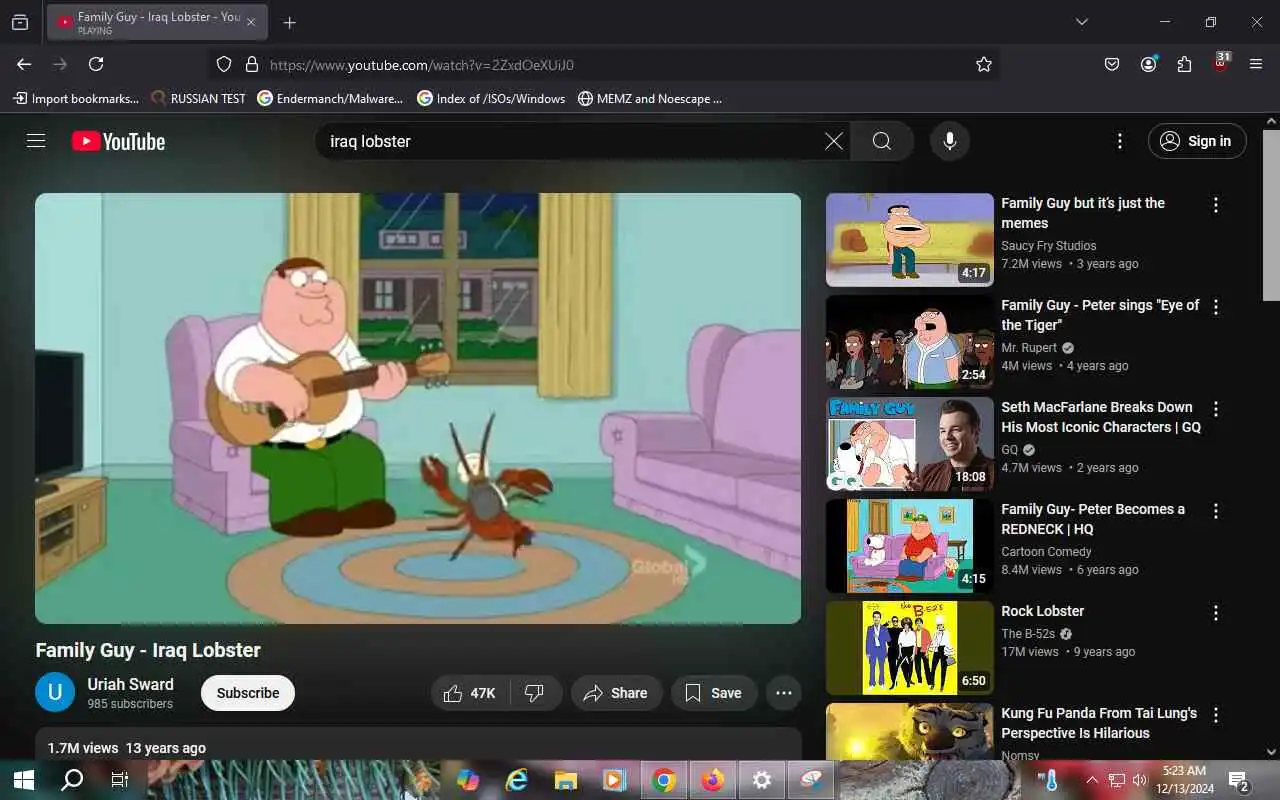Bookmark this page with the star

[984, 64]
